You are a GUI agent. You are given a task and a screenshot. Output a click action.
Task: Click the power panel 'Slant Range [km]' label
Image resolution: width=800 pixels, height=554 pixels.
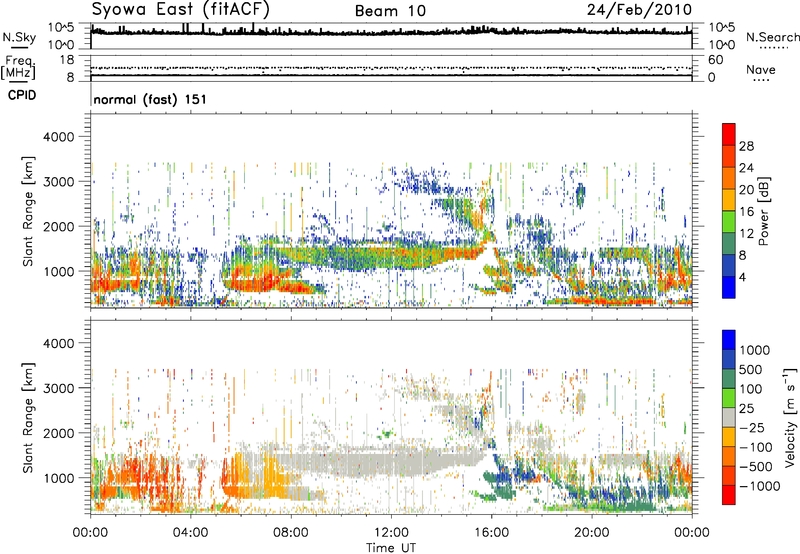coord(28,211)
